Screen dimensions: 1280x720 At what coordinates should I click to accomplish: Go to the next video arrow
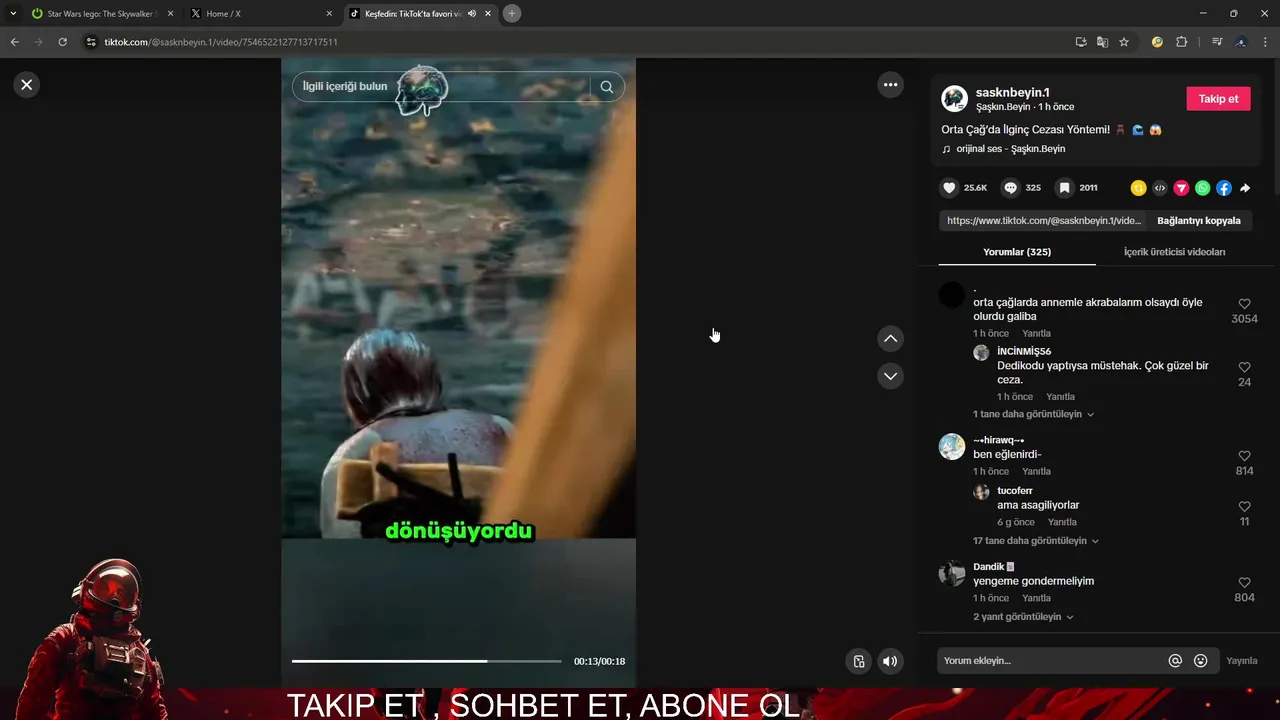pos(890,376)
